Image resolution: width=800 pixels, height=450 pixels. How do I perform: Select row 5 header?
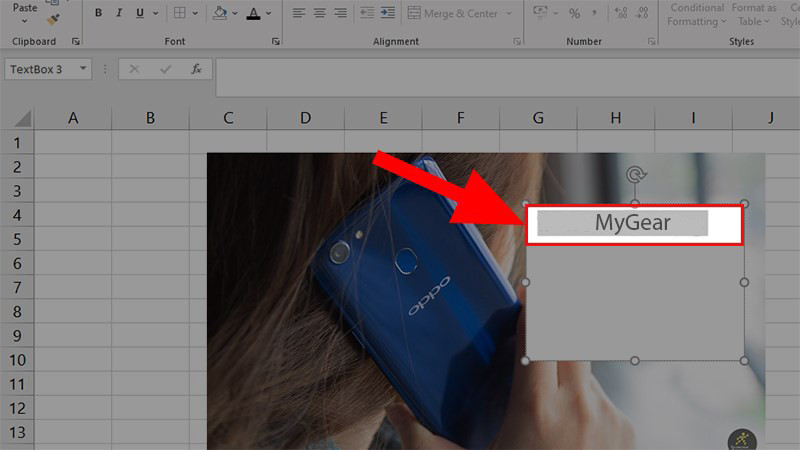tap(17, 239)
